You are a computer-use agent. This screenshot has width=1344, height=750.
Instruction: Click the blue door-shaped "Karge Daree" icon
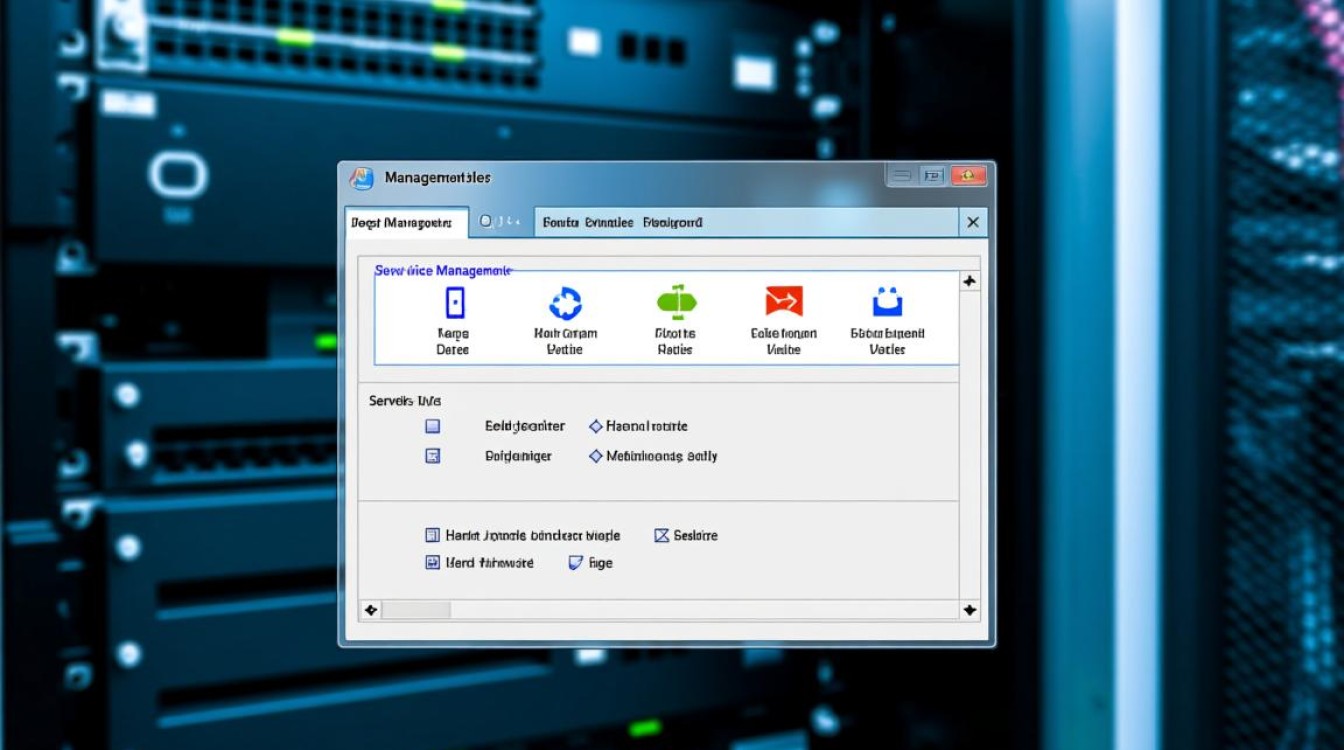(454, 302)
